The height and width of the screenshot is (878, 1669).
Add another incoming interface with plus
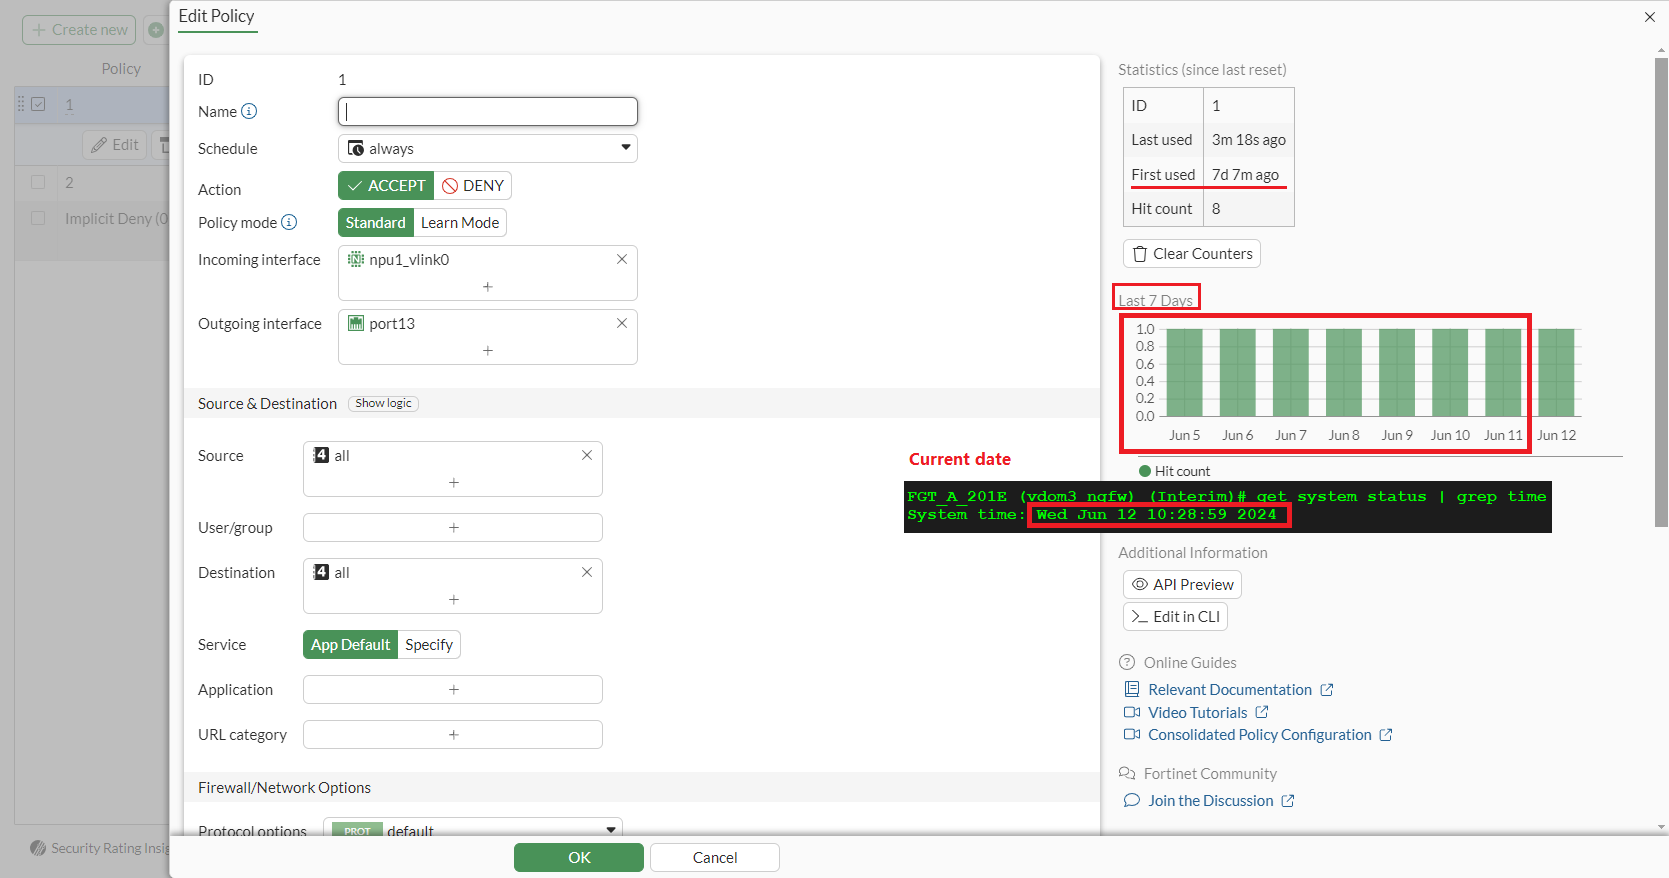488,286
